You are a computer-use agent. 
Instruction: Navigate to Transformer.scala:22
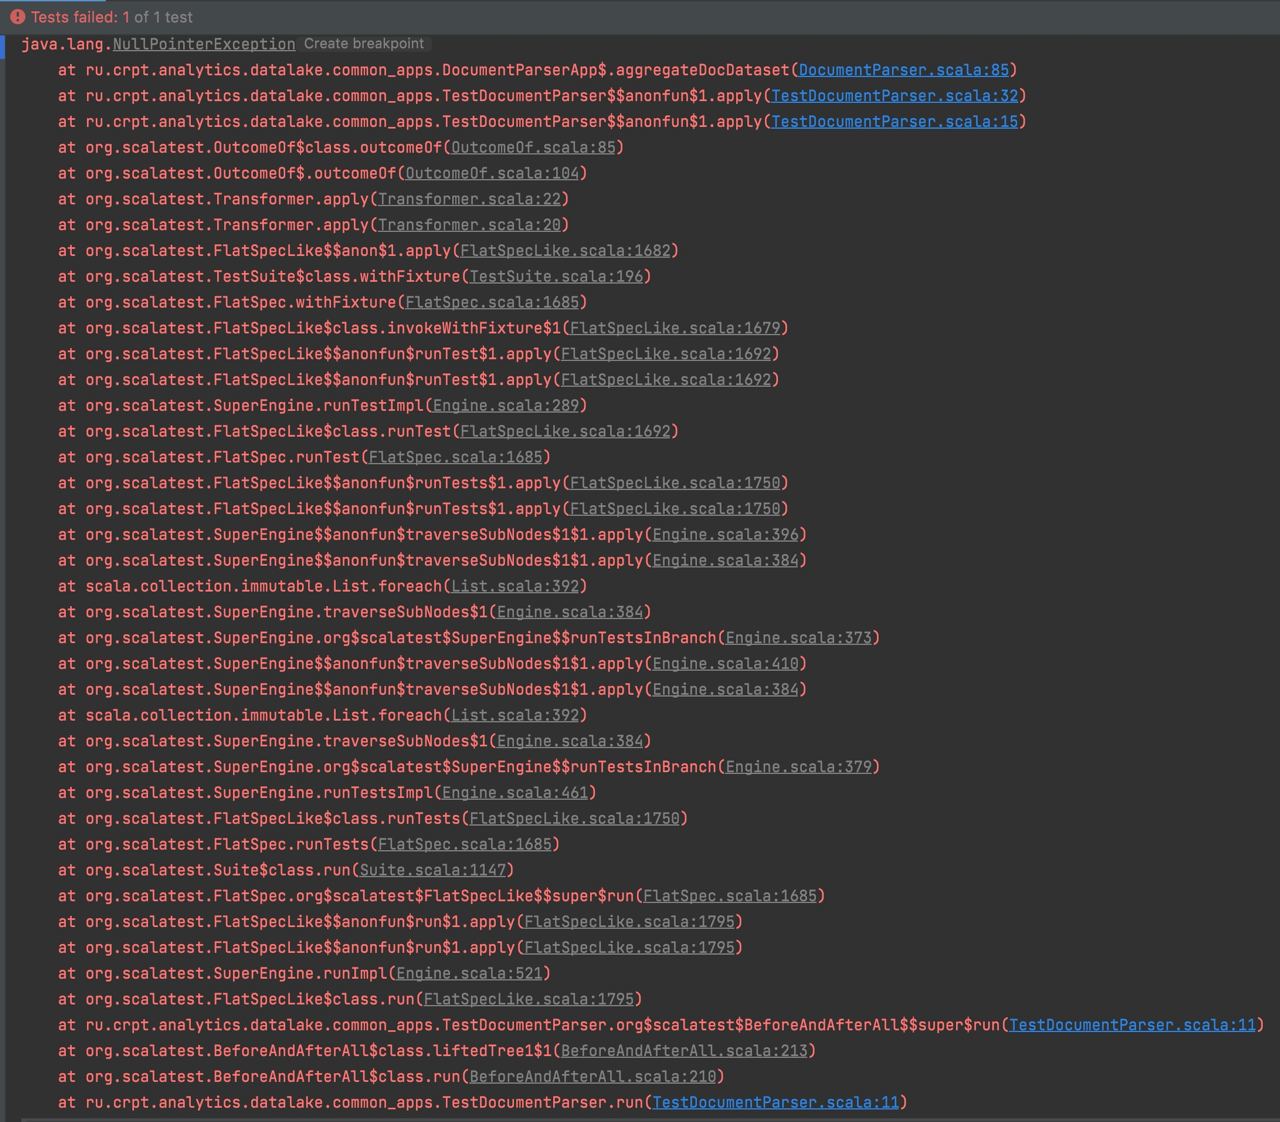pos(469,199)
